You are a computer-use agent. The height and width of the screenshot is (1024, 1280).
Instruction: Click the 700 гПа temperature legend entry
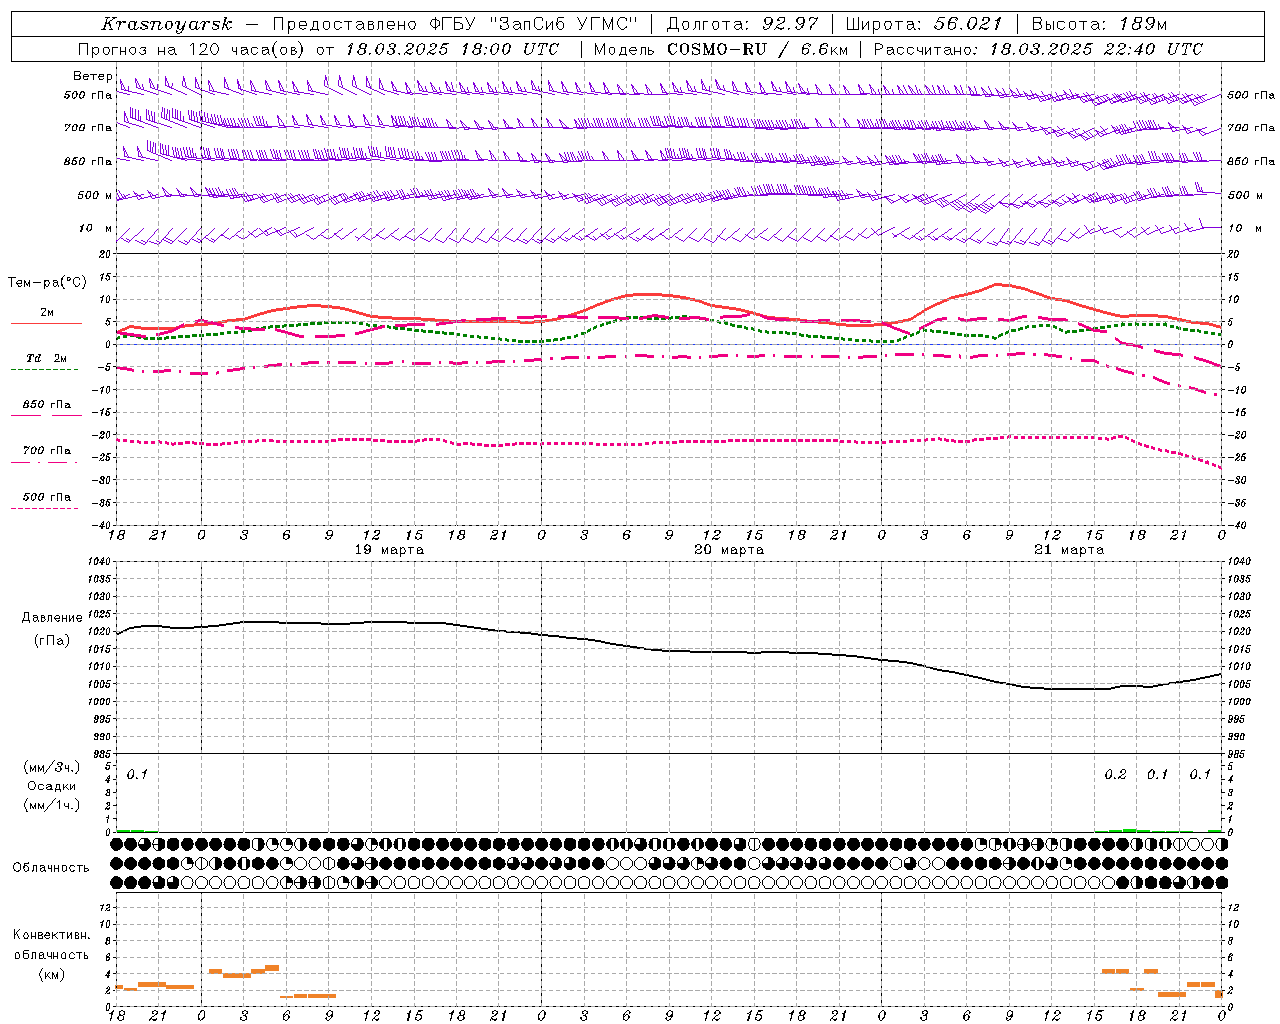[x=47, y=451]
